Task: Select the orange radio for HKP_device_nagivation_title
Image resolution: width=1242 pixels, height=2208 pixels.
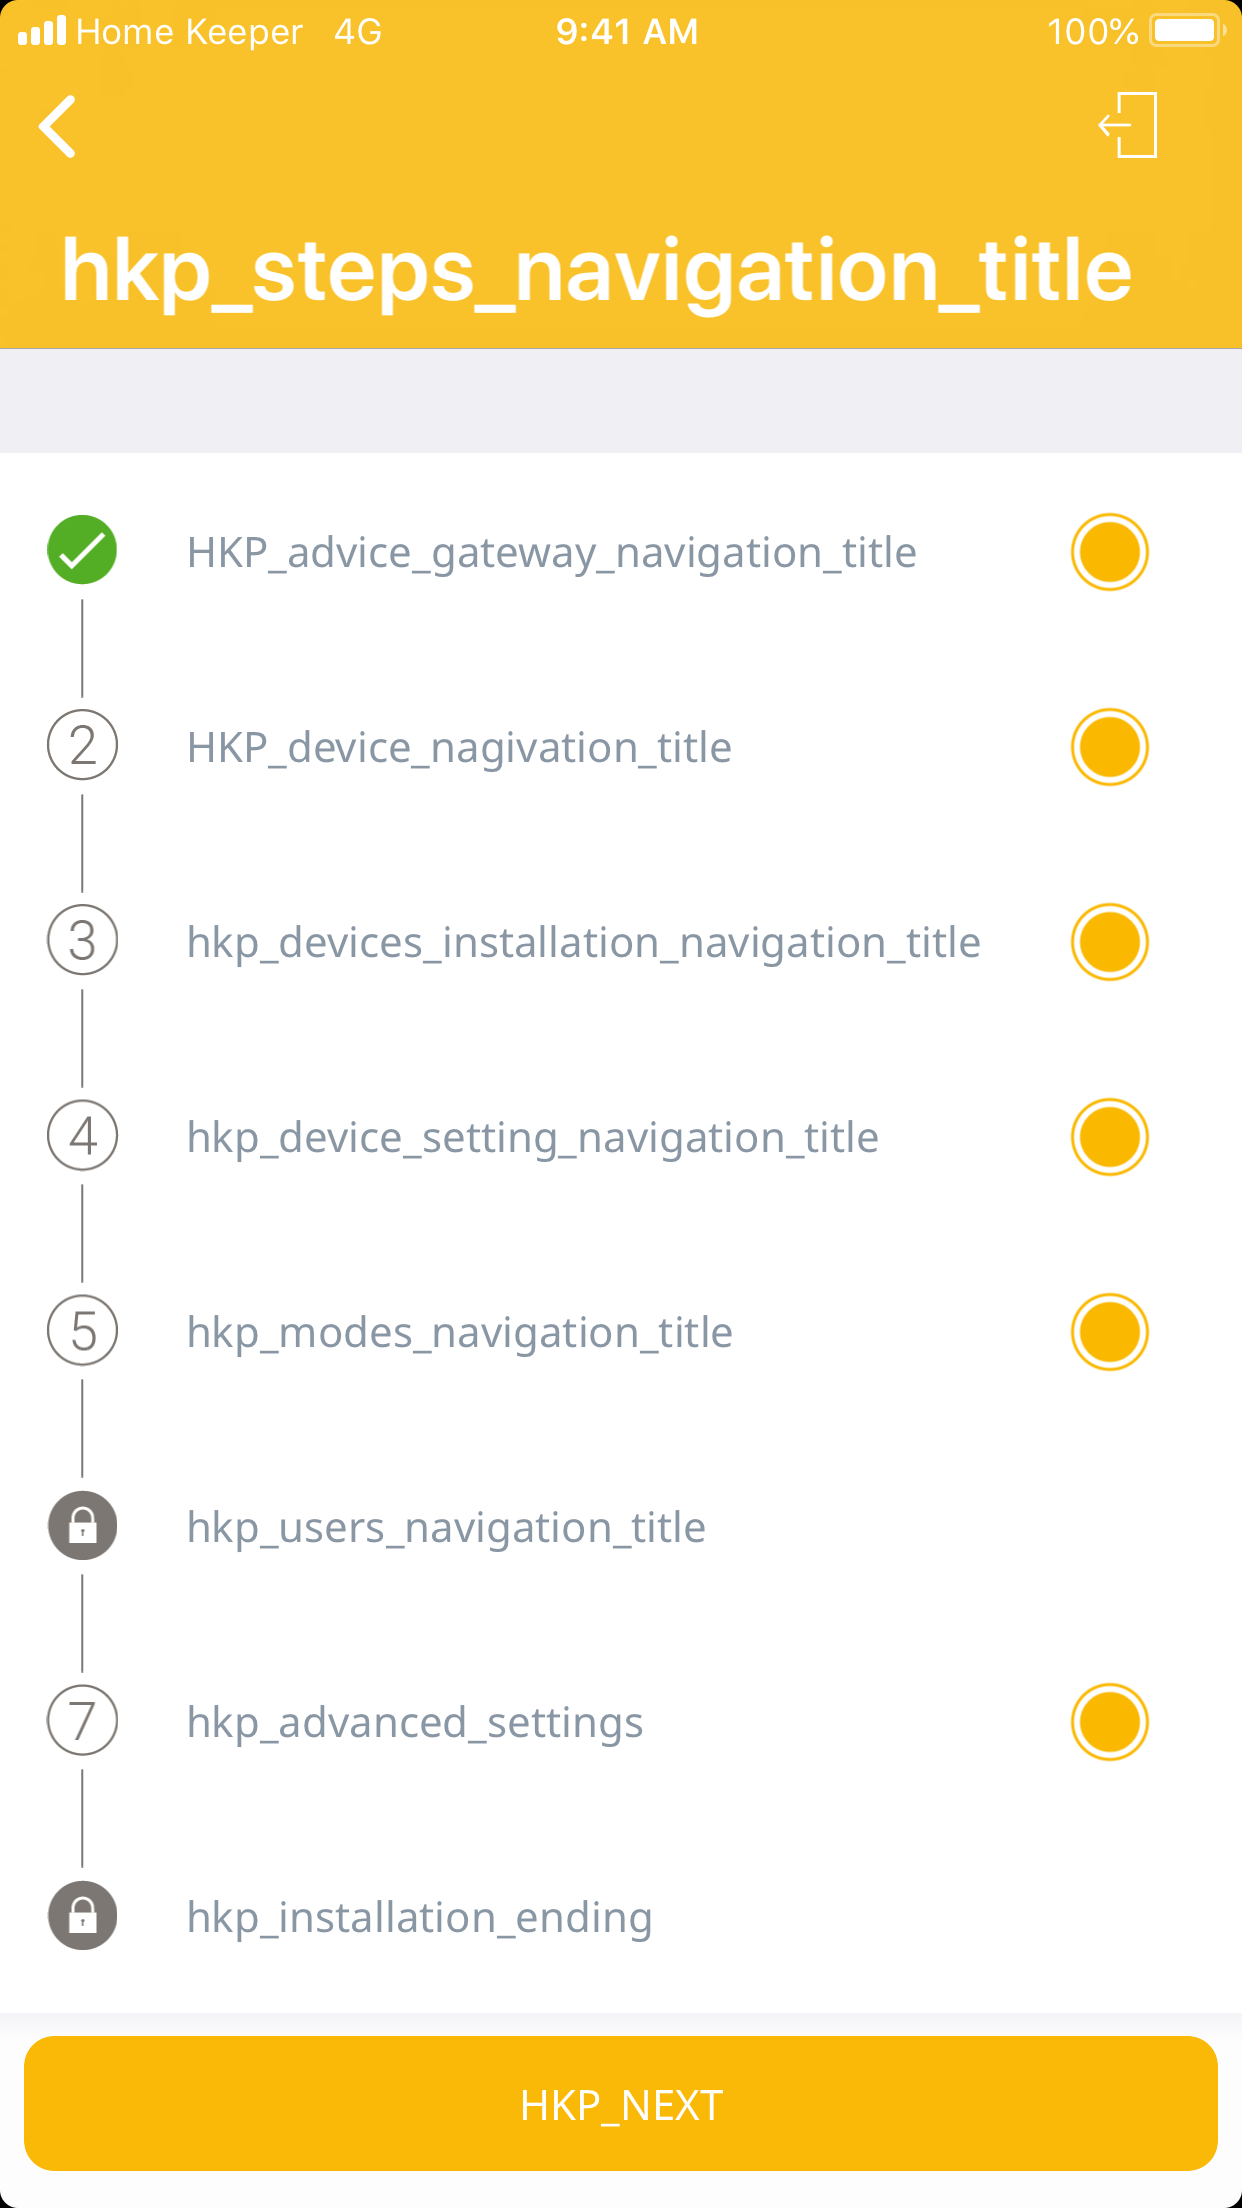Action: tap(1109, 747)
